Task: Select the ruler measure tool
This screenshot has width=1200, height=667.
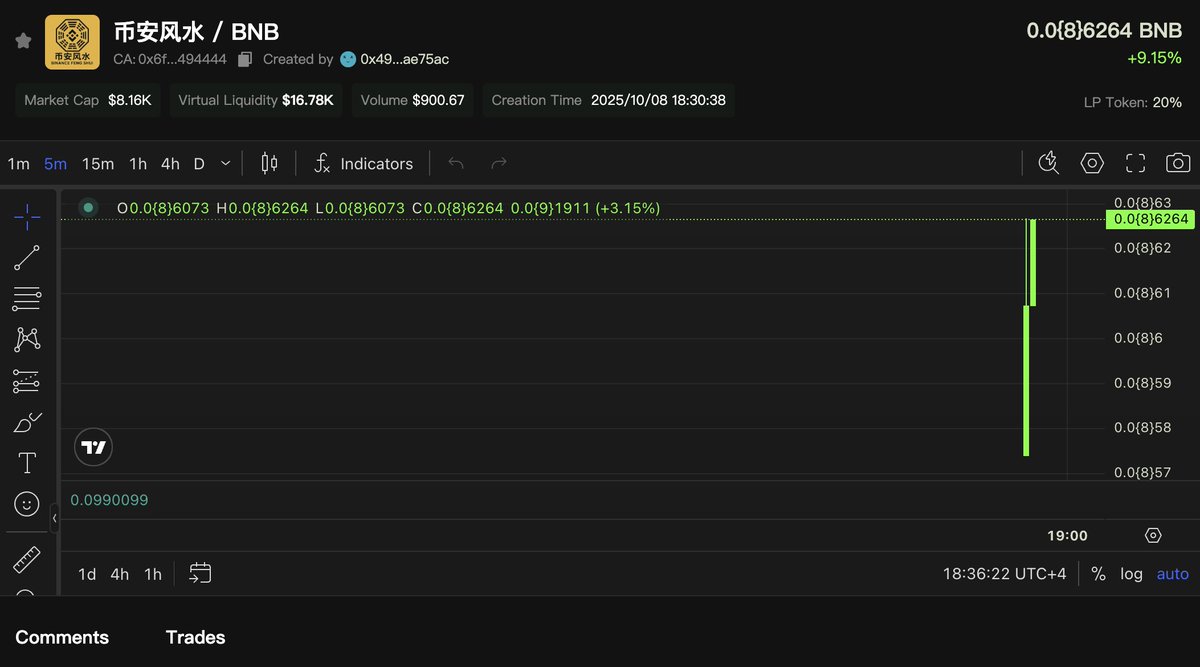Action: click(27, 560)
